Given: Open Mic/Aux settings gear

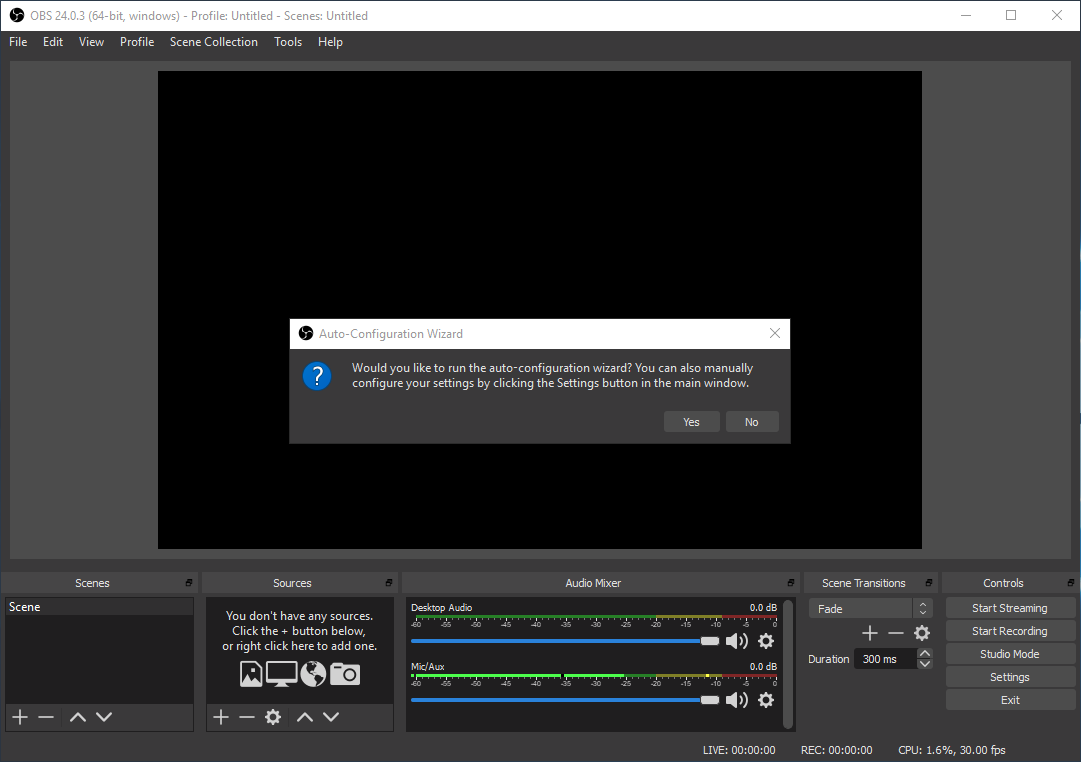Looking at the screenshot, I should point(766,700).
